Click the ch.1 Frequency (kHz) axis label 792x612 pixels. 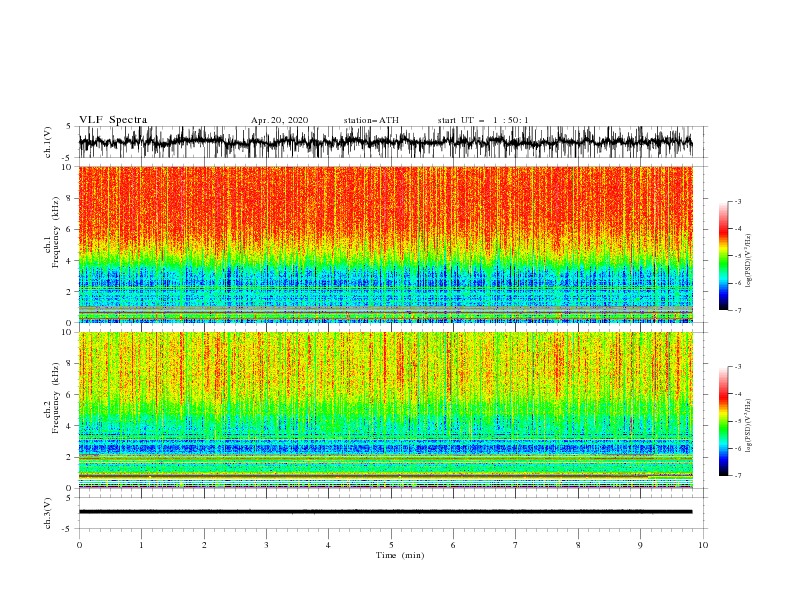point(52,233)
